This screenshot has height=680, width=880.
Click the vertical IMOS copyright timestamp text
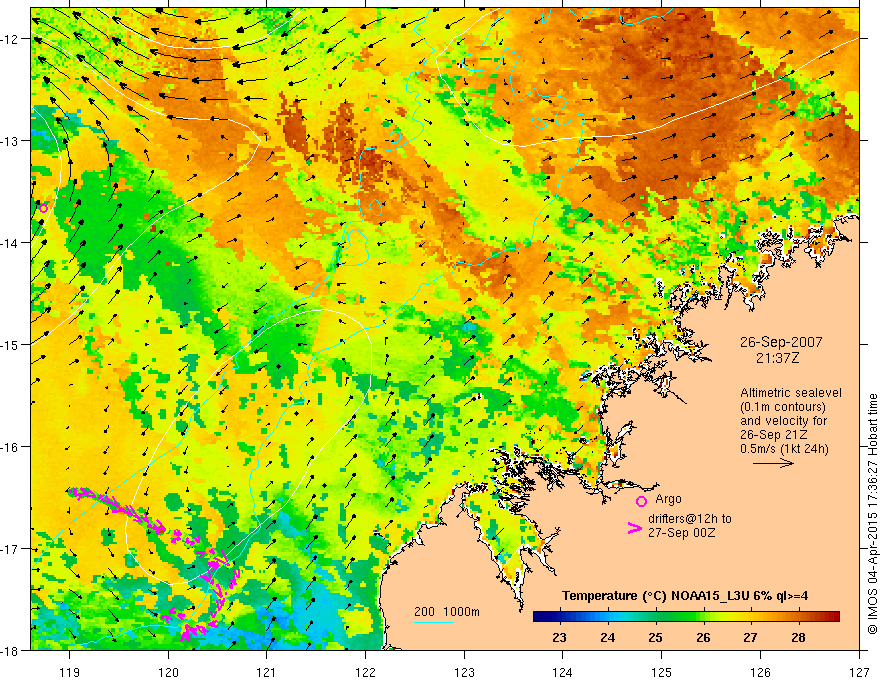tap(872, 513)
